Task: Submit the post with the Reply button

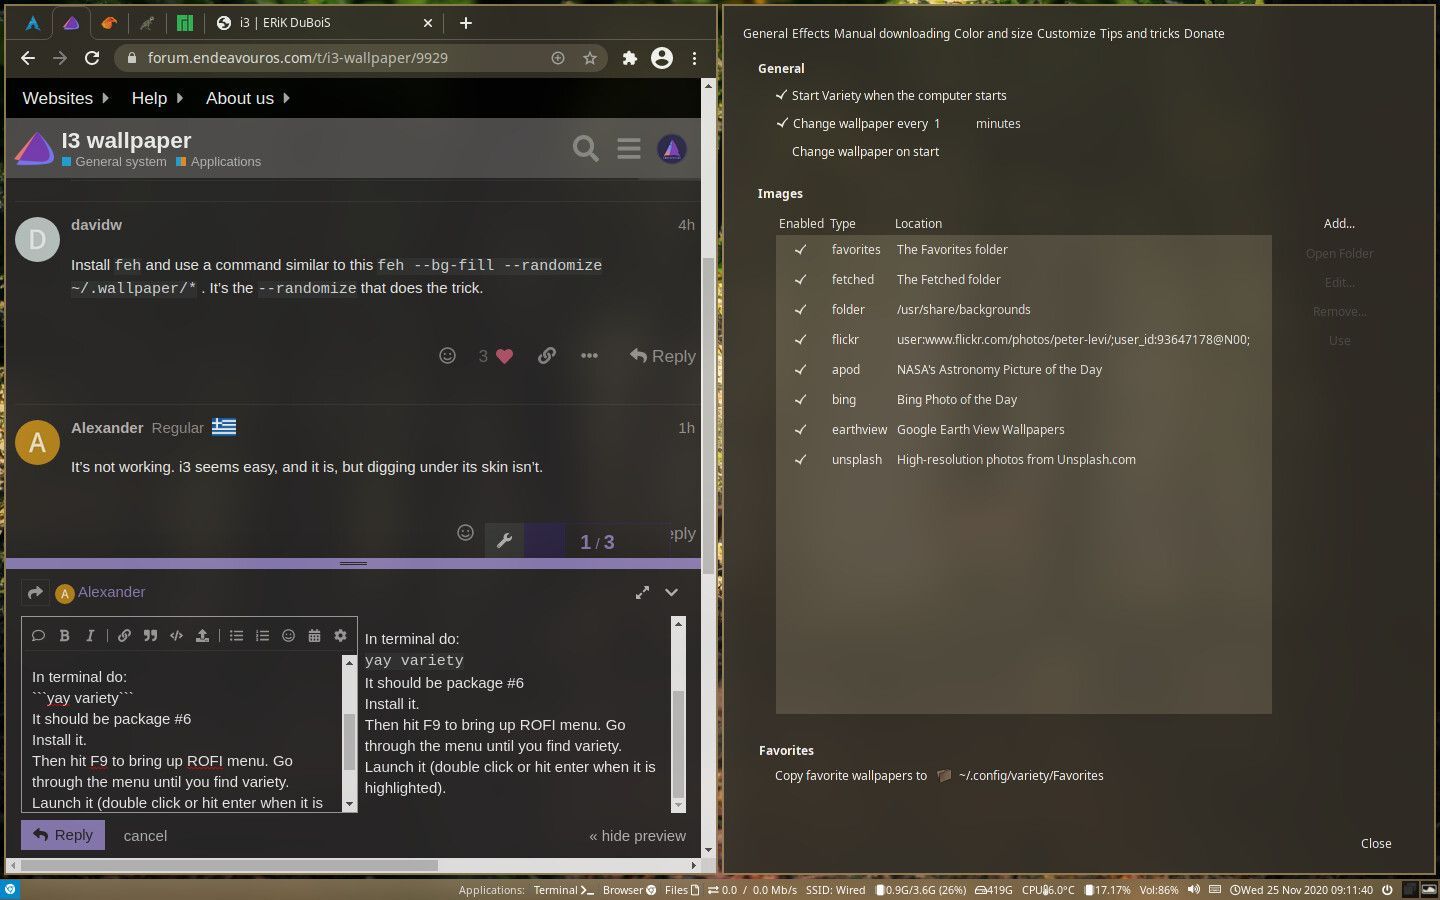Action: coord(63,835)
